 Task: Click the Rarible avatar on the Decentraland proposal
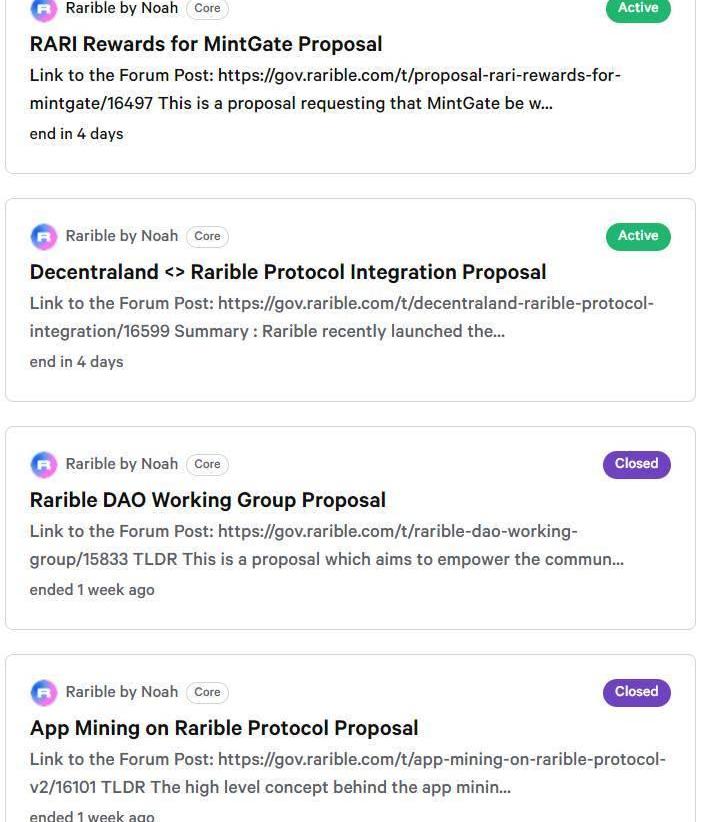pos(44,237)
